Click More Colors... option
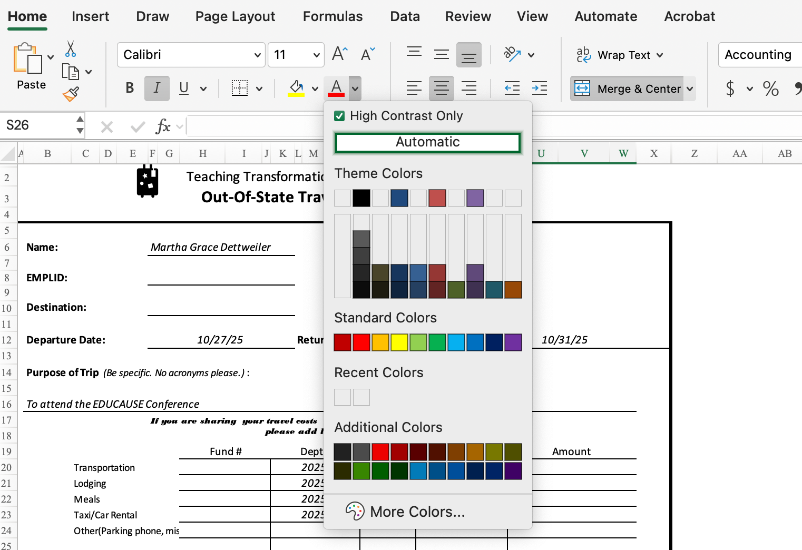This screenshot has height=550, width=802. (x=417, y=511)
